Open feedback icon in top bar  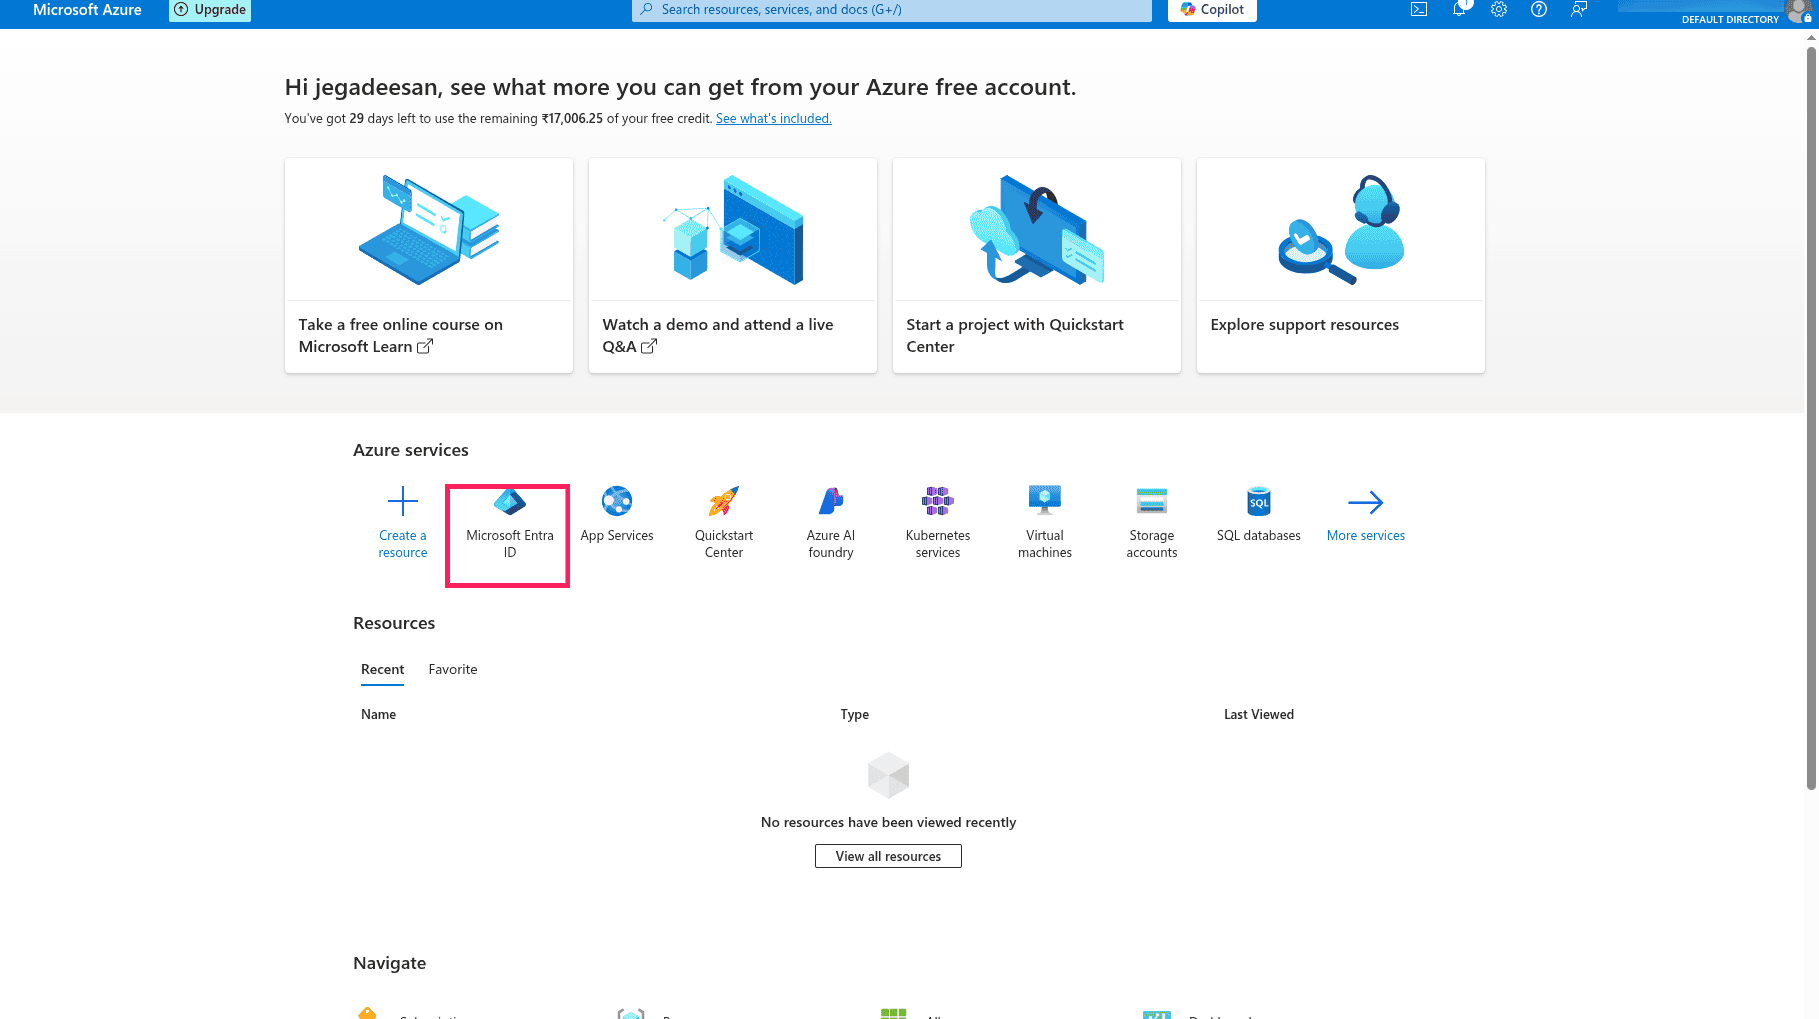pyautogui.click(x=1579, y=9)
